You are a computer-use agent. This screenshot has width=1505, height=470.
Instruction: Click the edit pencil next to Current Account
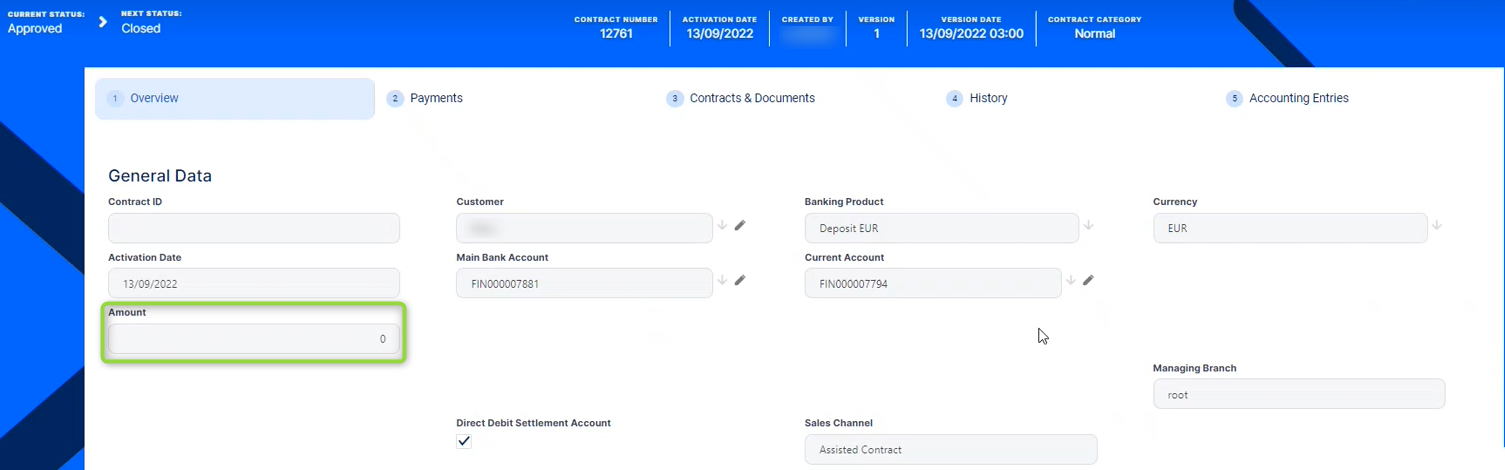pyautogui.click(x=1088, y=281)
